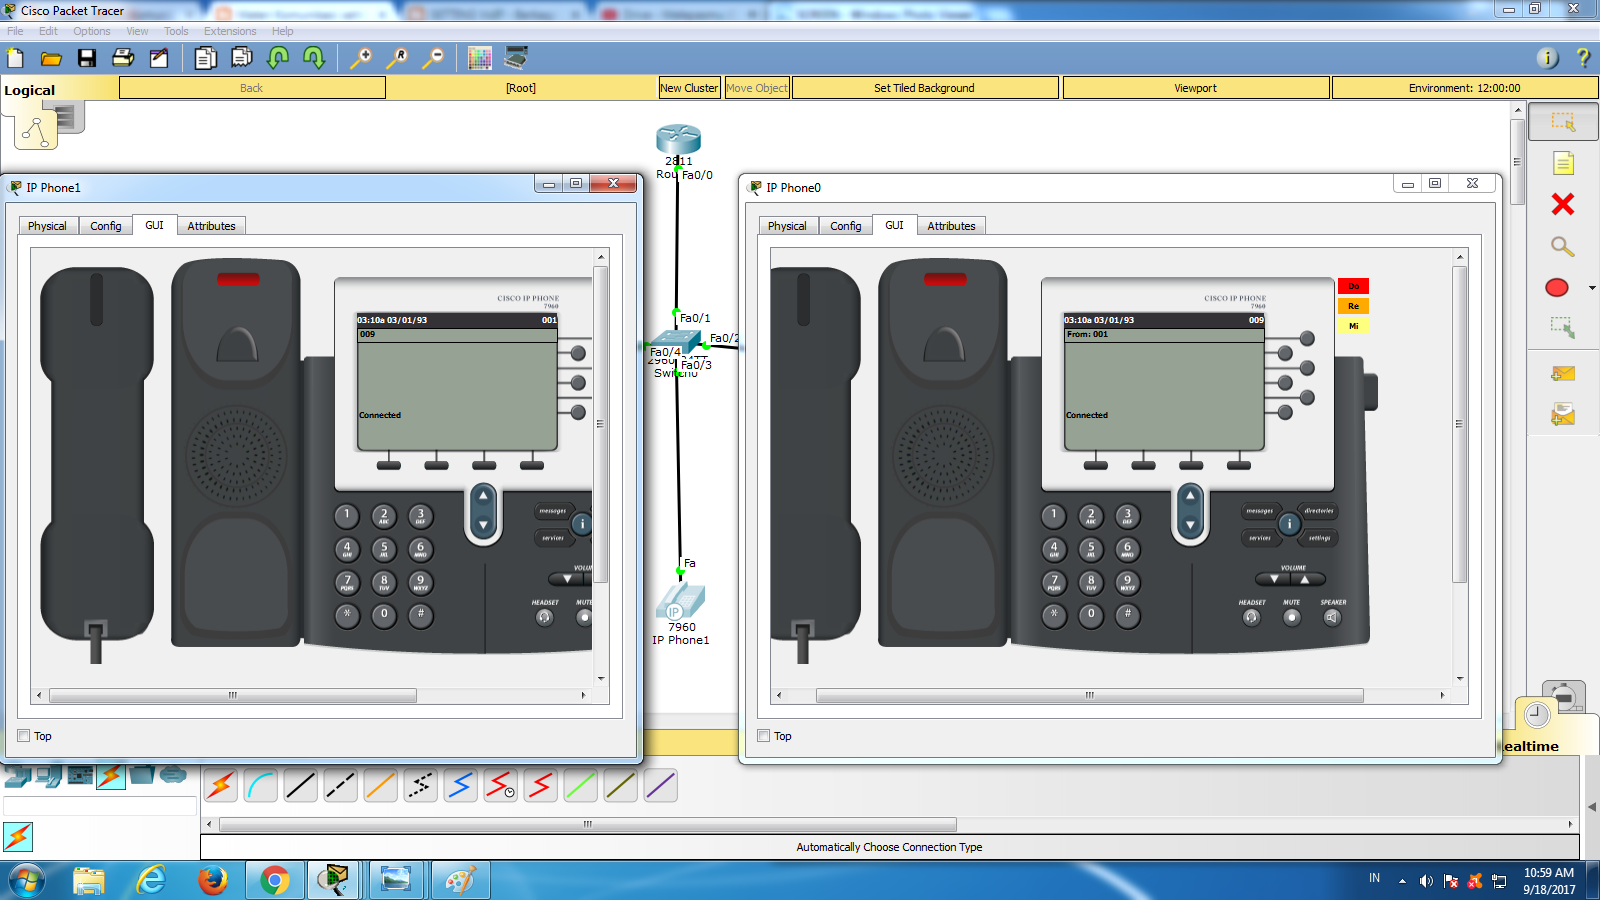Select the Console cable connection
This screenshot has width=1600, height=900.
coord(260,786)
